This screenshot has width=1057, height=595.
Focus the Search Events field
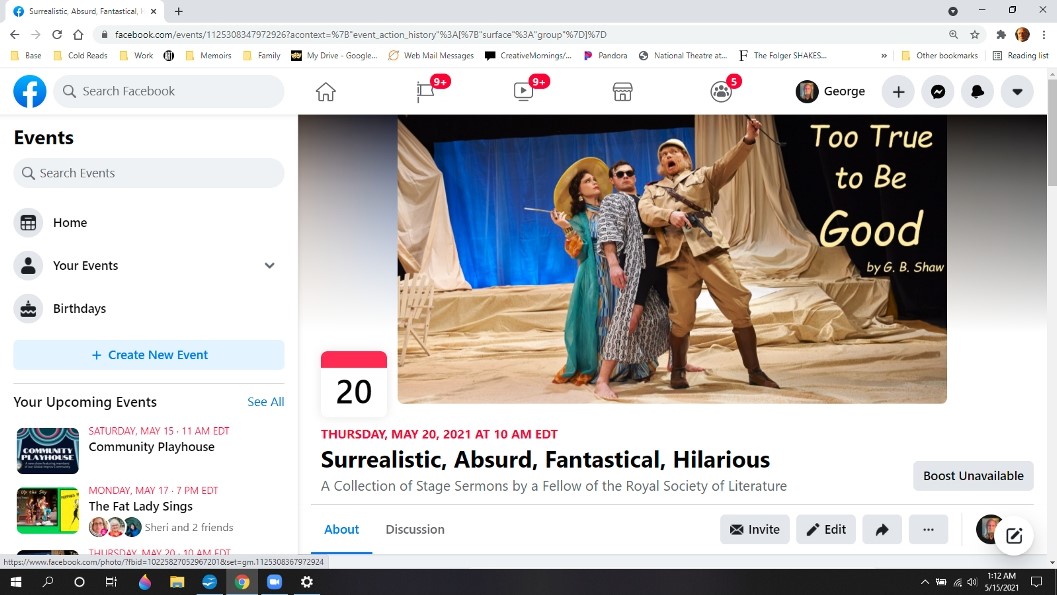click(149, 173)
